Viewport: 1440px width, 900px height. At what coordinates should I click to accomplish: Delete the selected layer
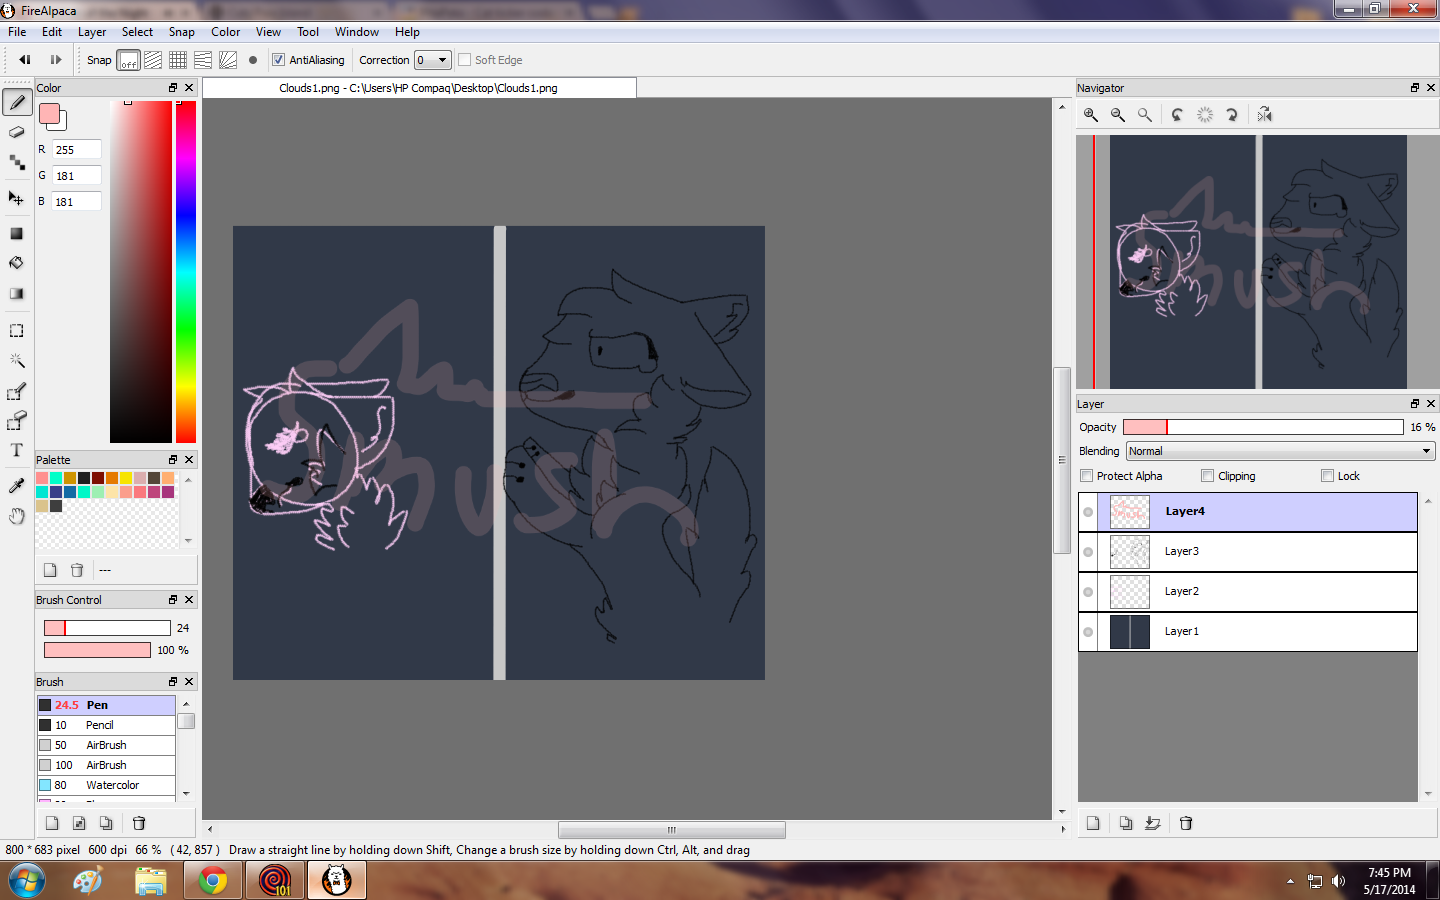pyautogui.click(x=1186, y=823)
